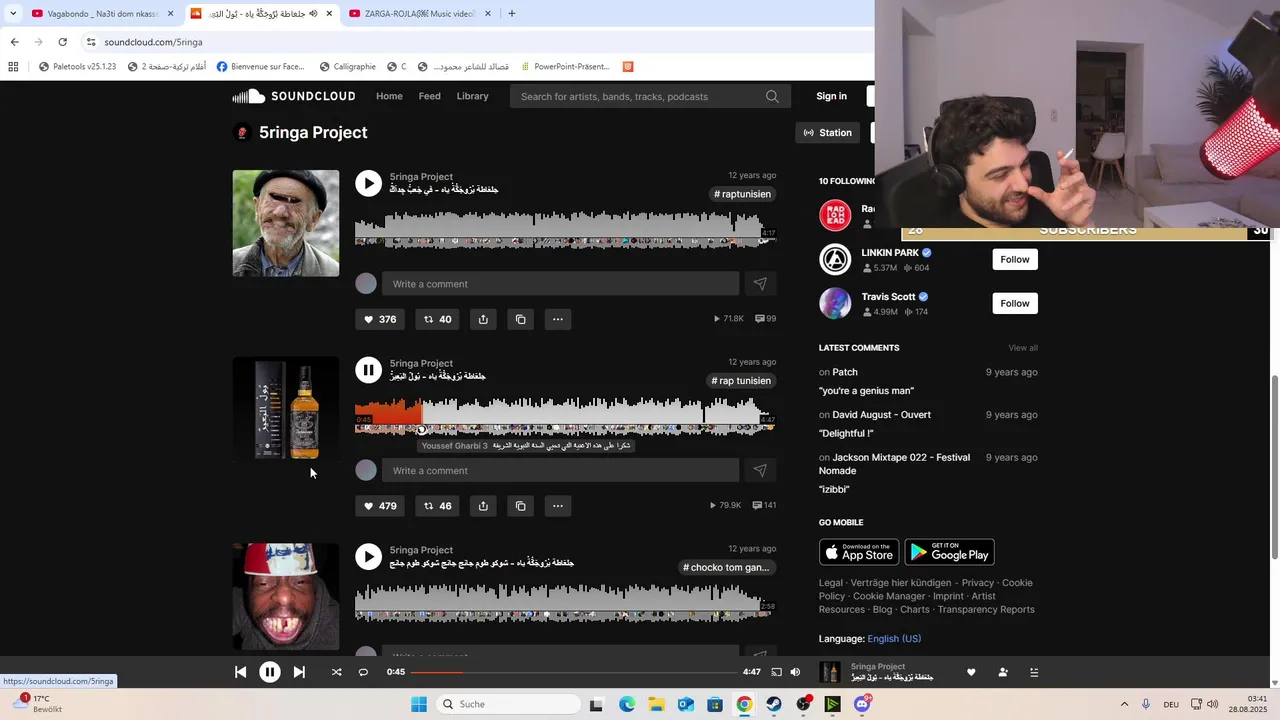Open the tab search dropdown arrow
This screenshot has width=1280, height=720.
pyautogui.click(x=14, y=14)
